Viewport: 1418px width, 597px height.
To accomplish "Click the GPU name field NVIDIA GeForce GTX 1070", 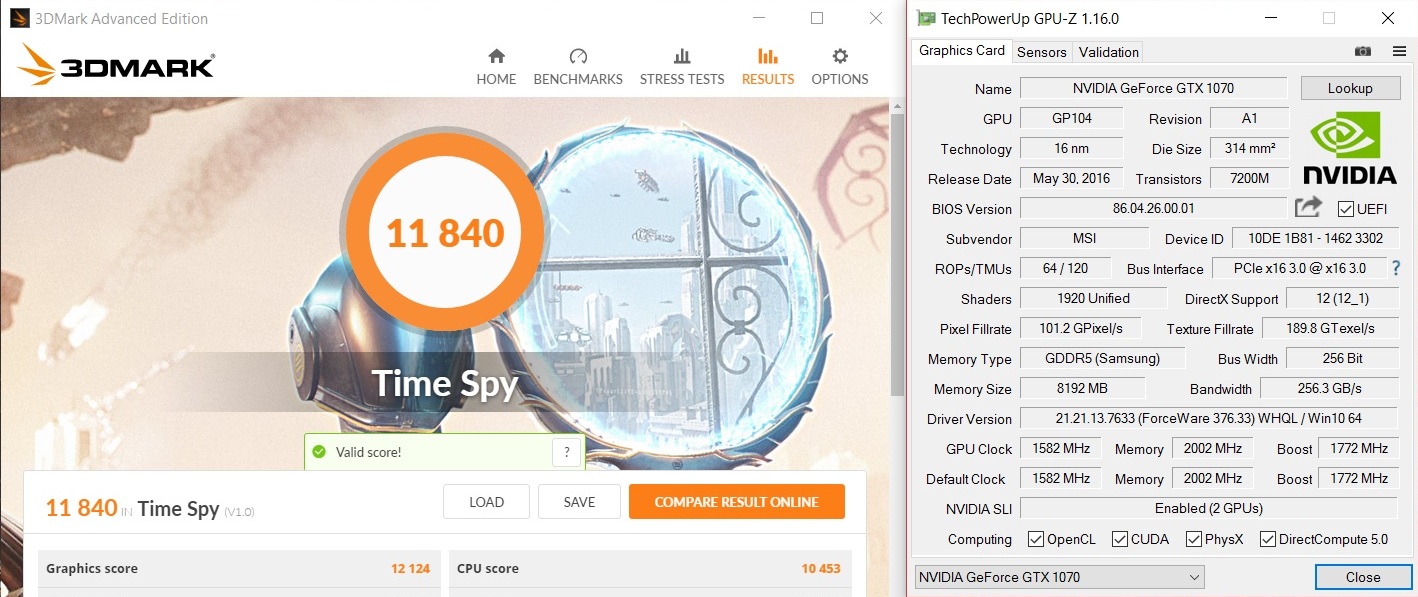I will 1153,88.
